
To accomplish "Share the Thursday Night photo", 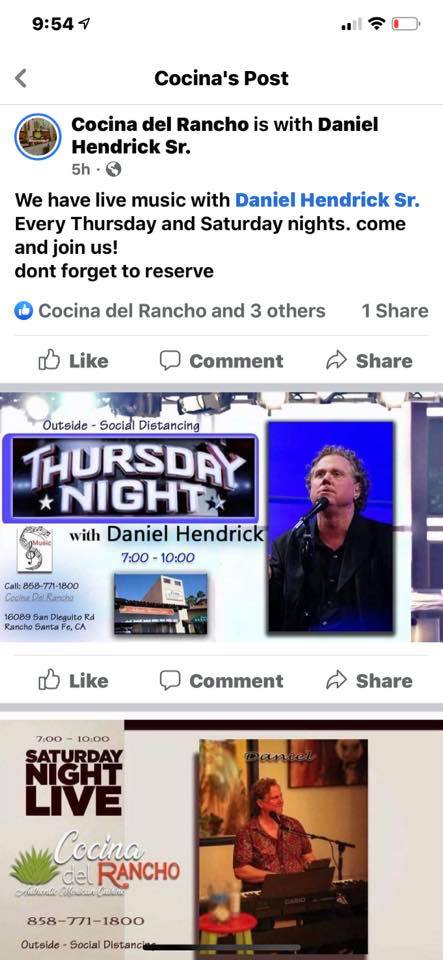I will [369, 680].
